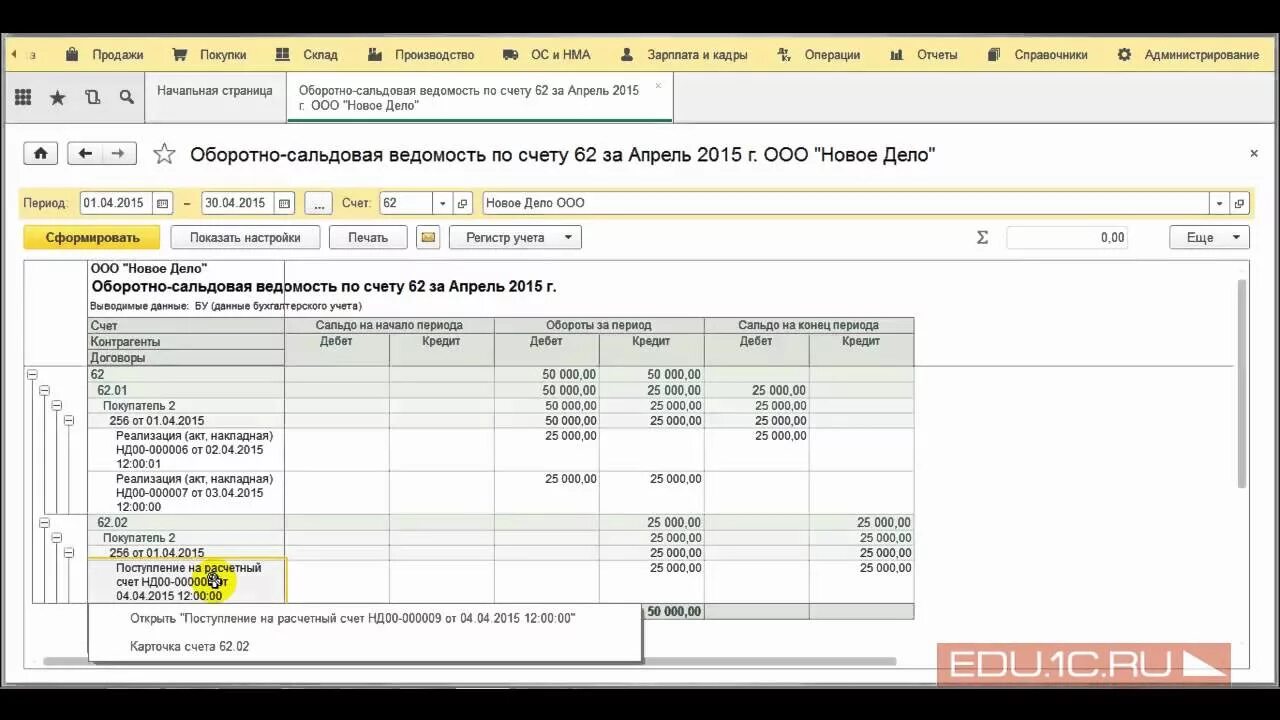Collapse the account 62 group
The width and height of the screenshot is (1280, 720).
click(32, 375)
